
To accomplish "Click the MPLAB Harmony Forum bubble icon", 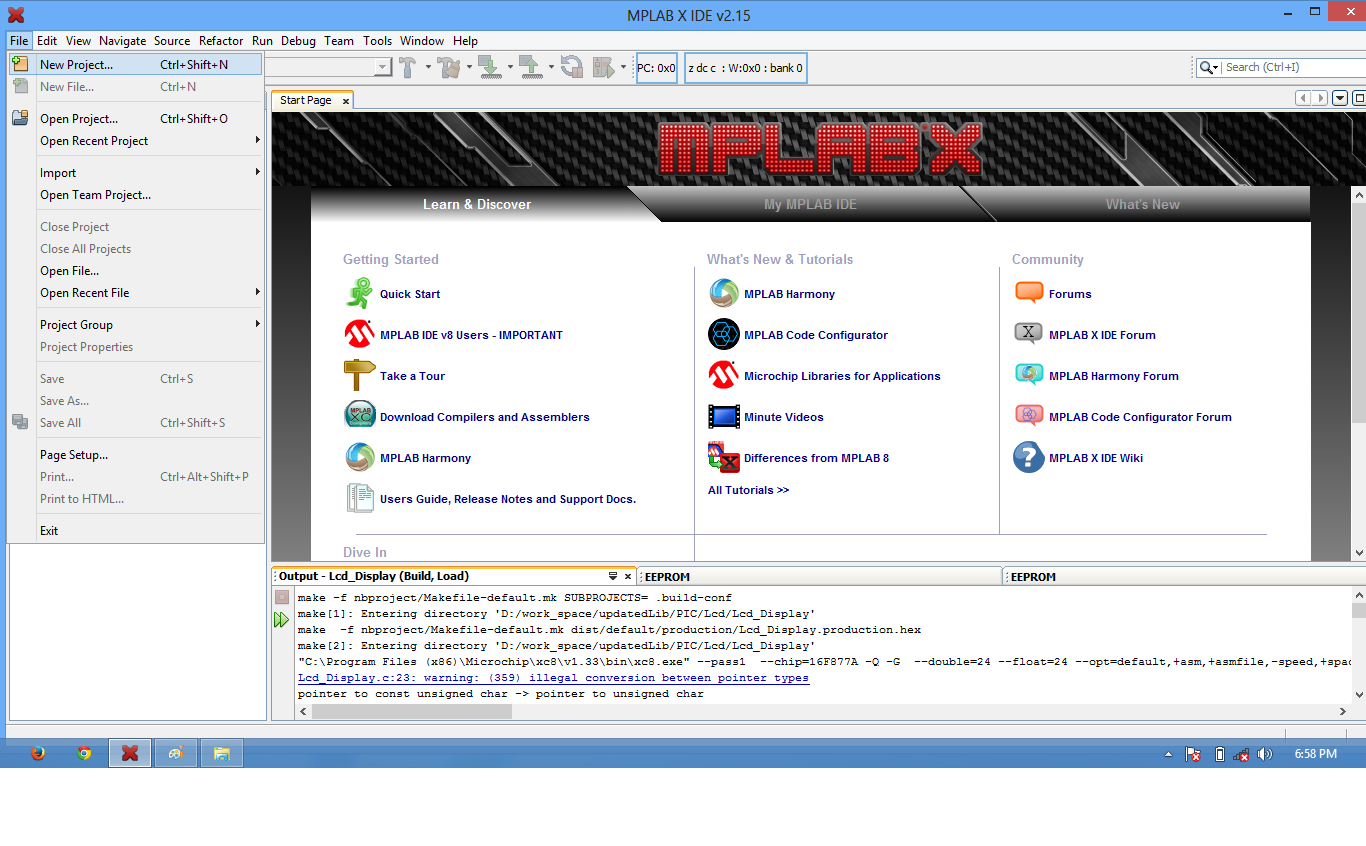I will point(1029,375).
